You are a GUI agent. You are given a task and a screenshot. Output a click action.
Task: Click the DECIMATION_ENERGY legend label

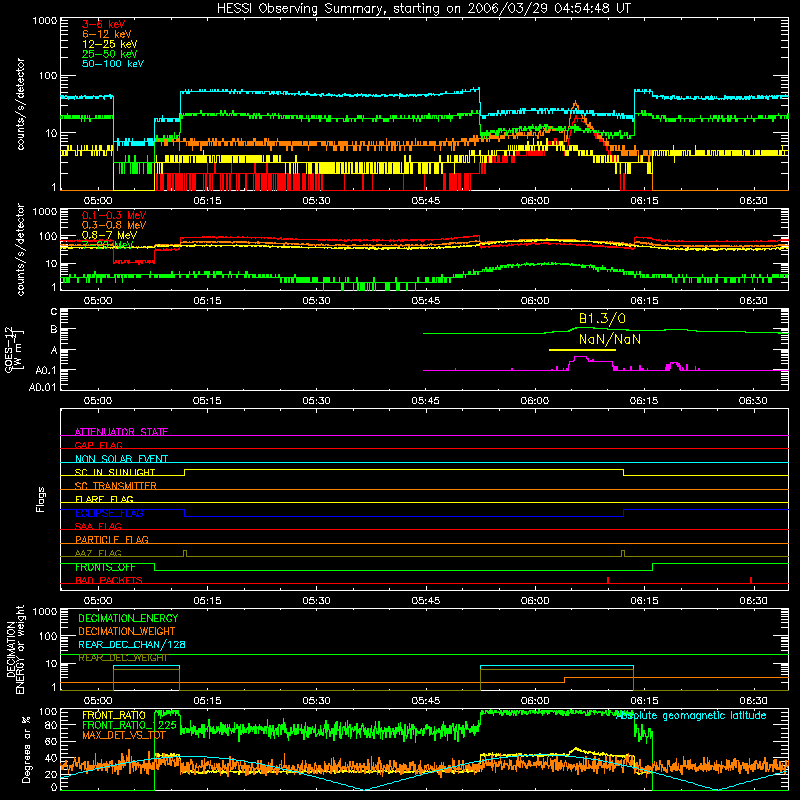[x=128, y=618]
